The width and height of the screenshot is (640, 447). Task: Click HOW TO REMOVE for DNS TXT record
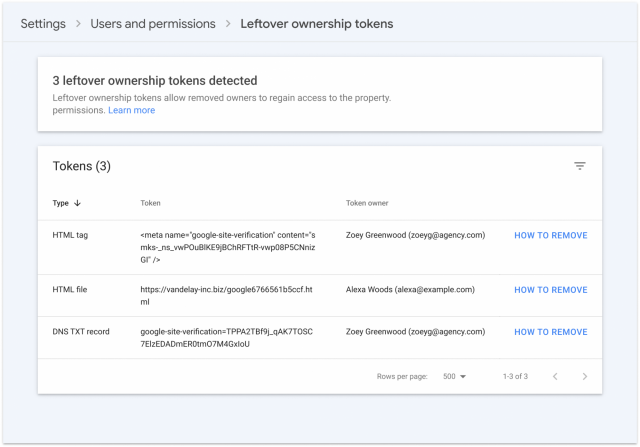(x=550, y=332)
